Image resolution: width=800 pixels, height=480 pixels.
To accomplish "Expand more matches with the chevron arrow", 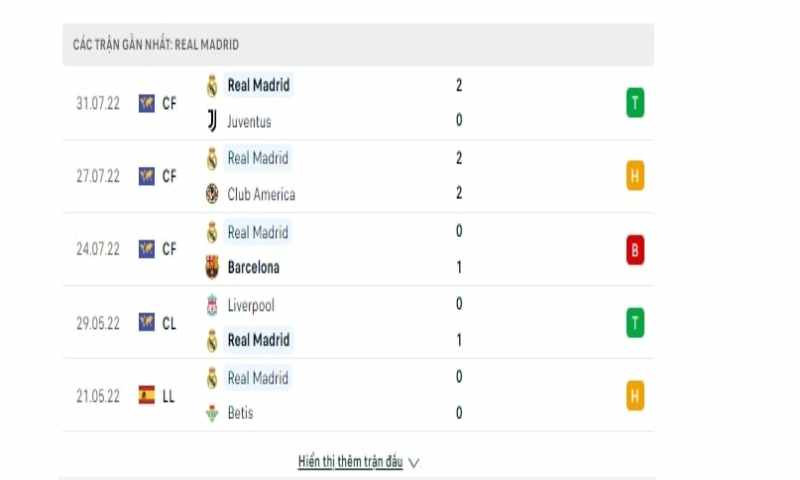I will click(x=414, y=463).
